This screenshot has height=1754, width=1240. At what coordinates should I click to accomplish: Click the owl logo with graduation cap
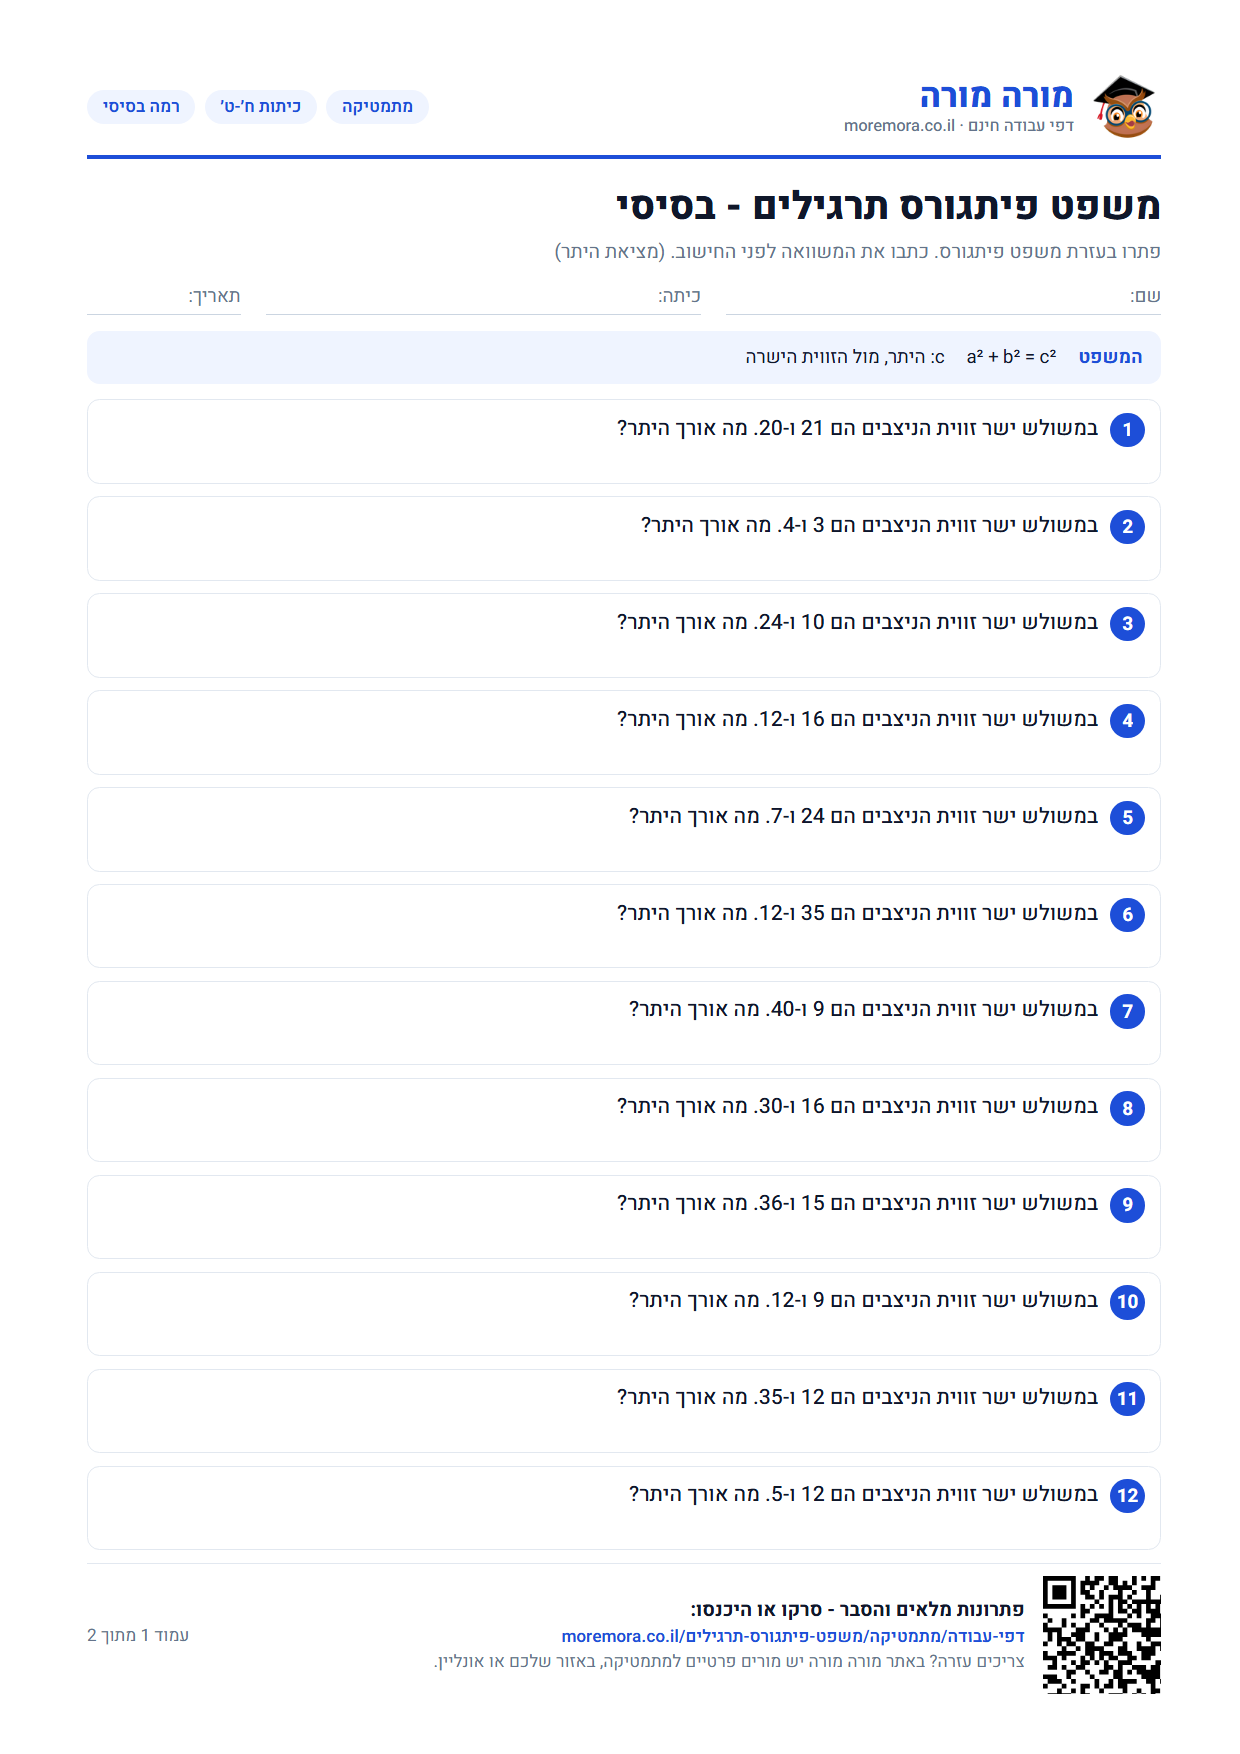click(1124, 107)
